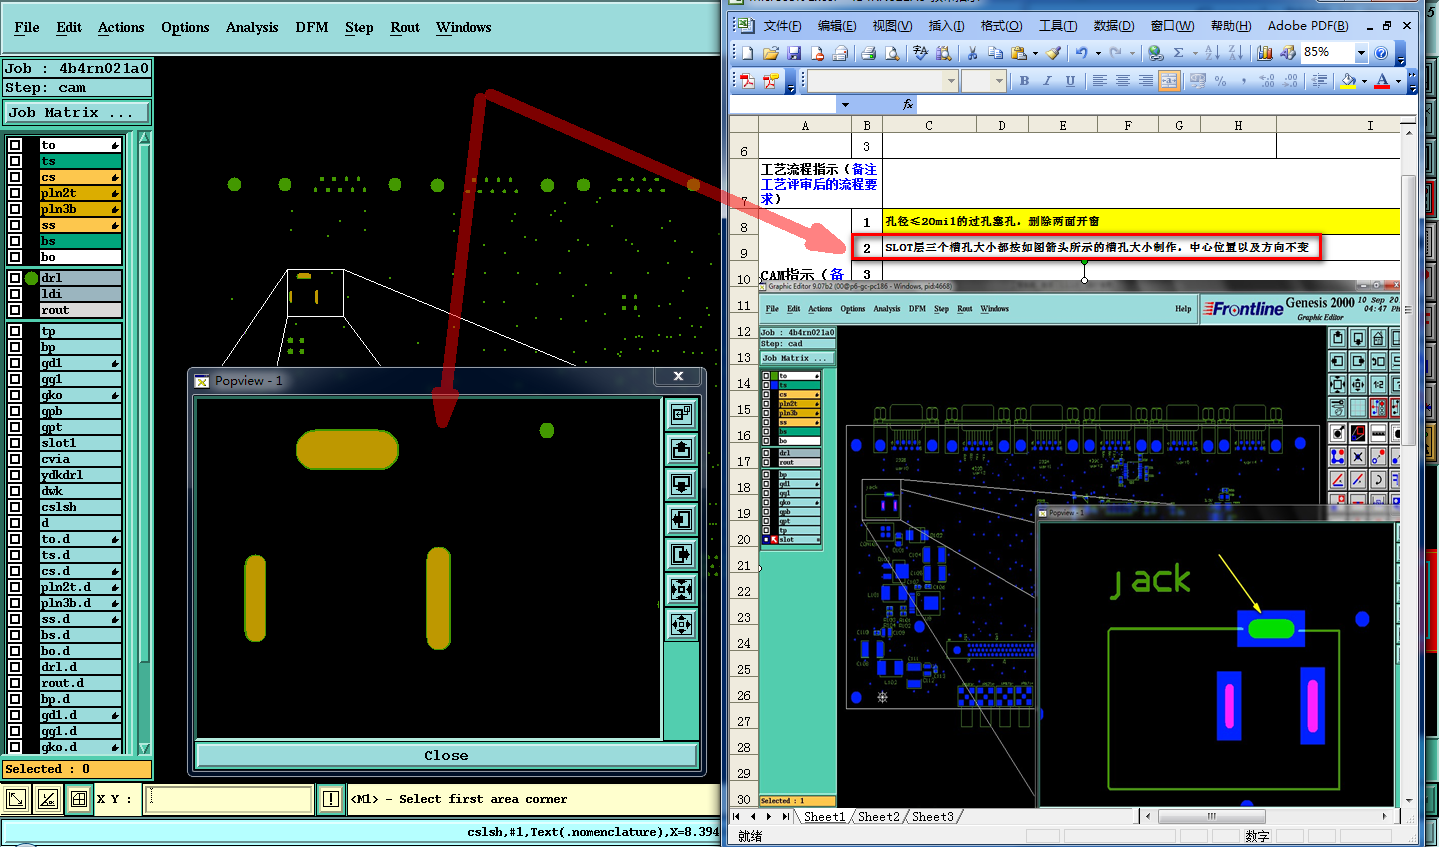Click the Excel Help question mark icon
Viewport: 1439px width, 847px height.
pos(1382,53)
